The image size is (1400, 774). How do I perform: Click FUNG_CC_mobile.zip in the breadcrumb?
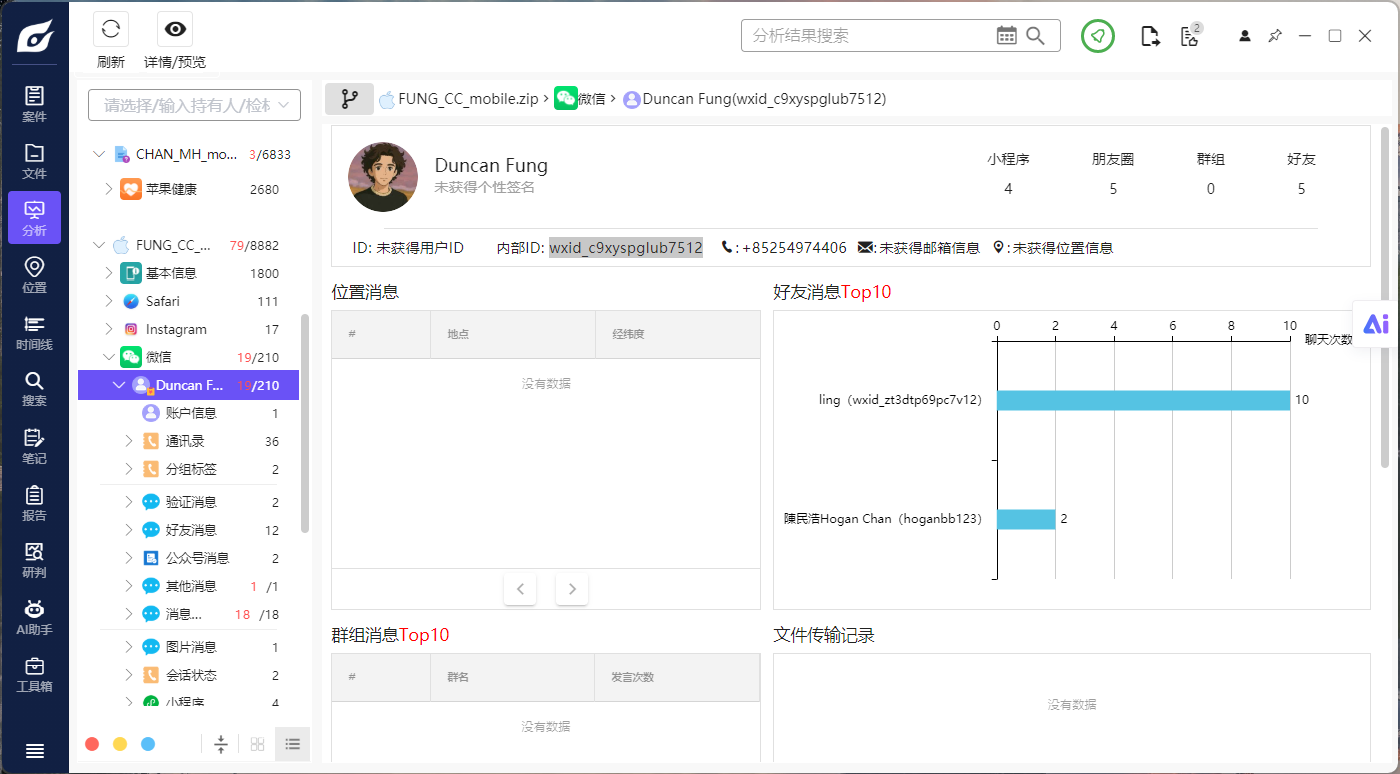[x=468, y=99]
